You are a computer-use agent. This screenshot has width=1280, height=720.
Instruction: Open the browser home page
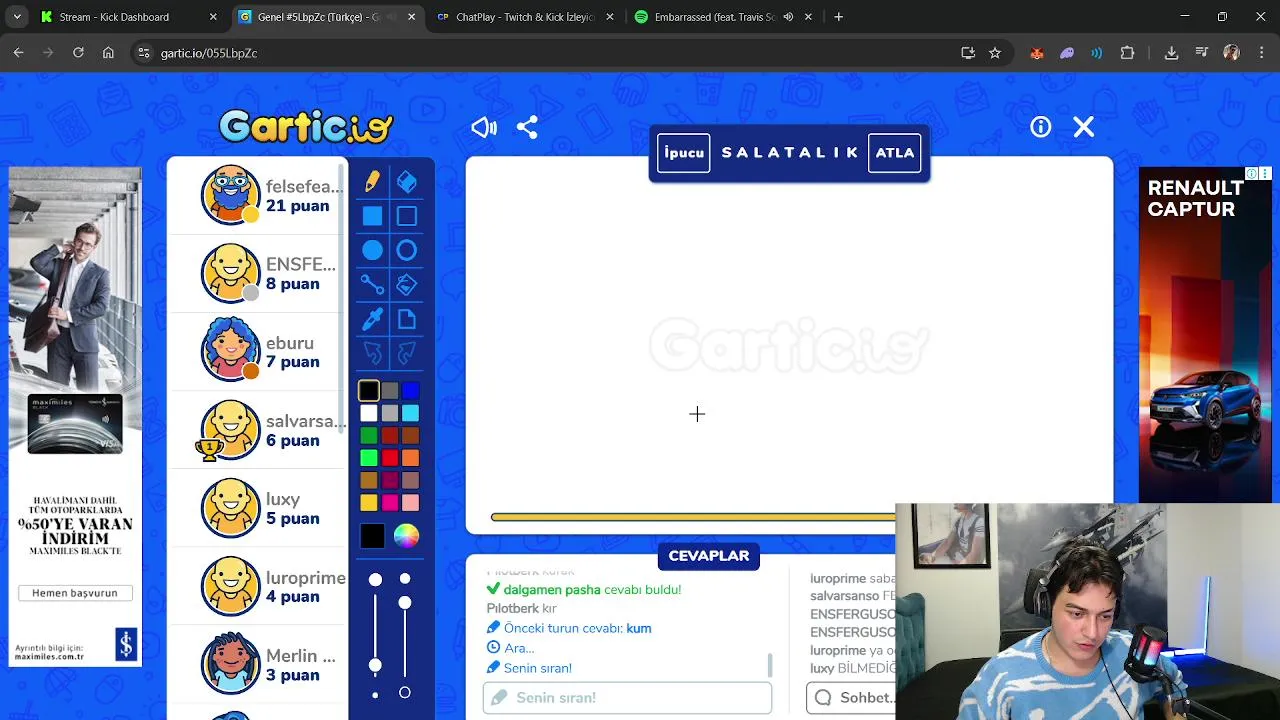point(108,53)
